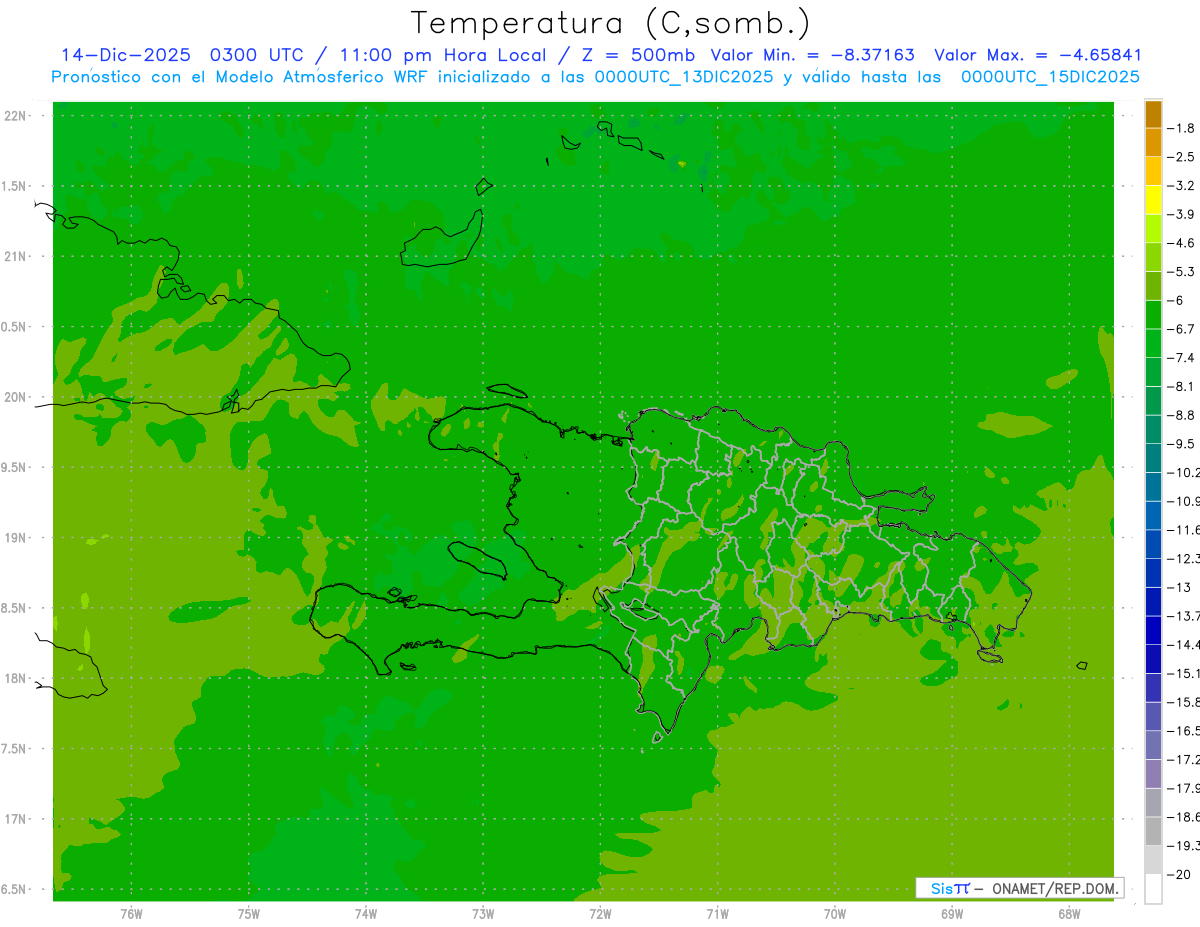The image size is (1200, 927).
Task: Click the 69W longitude label
Action: (x=952, y=913)
